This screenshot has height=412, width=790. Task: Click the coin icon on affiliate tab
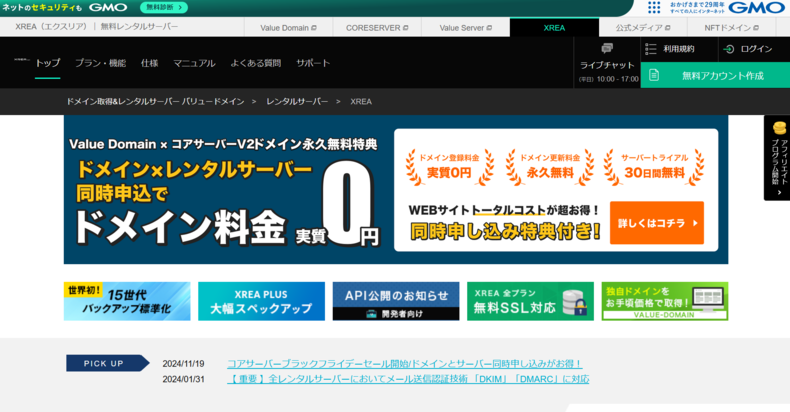(x=779, y=127)
